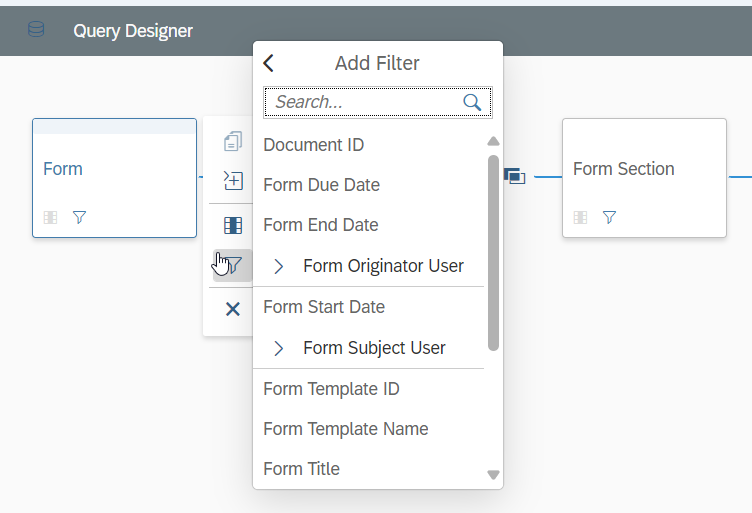
Task: Click columns icon inside the Form card
Action: 50,218
